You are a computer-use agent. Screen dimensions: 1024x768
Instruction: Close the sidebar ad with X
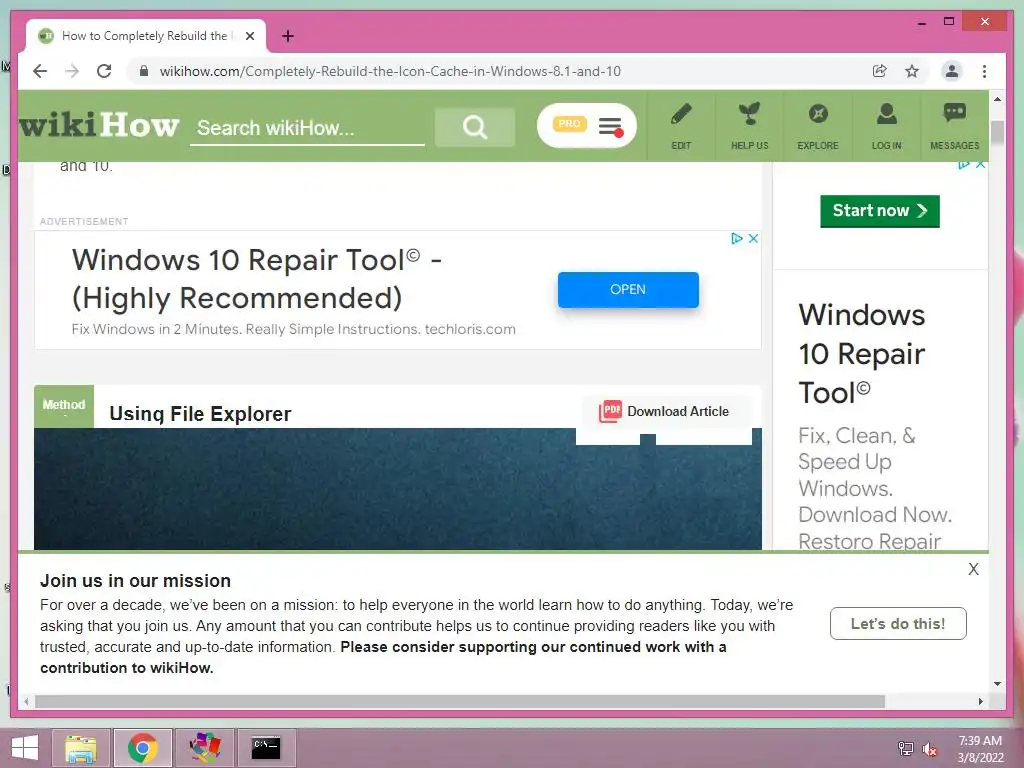980,165
